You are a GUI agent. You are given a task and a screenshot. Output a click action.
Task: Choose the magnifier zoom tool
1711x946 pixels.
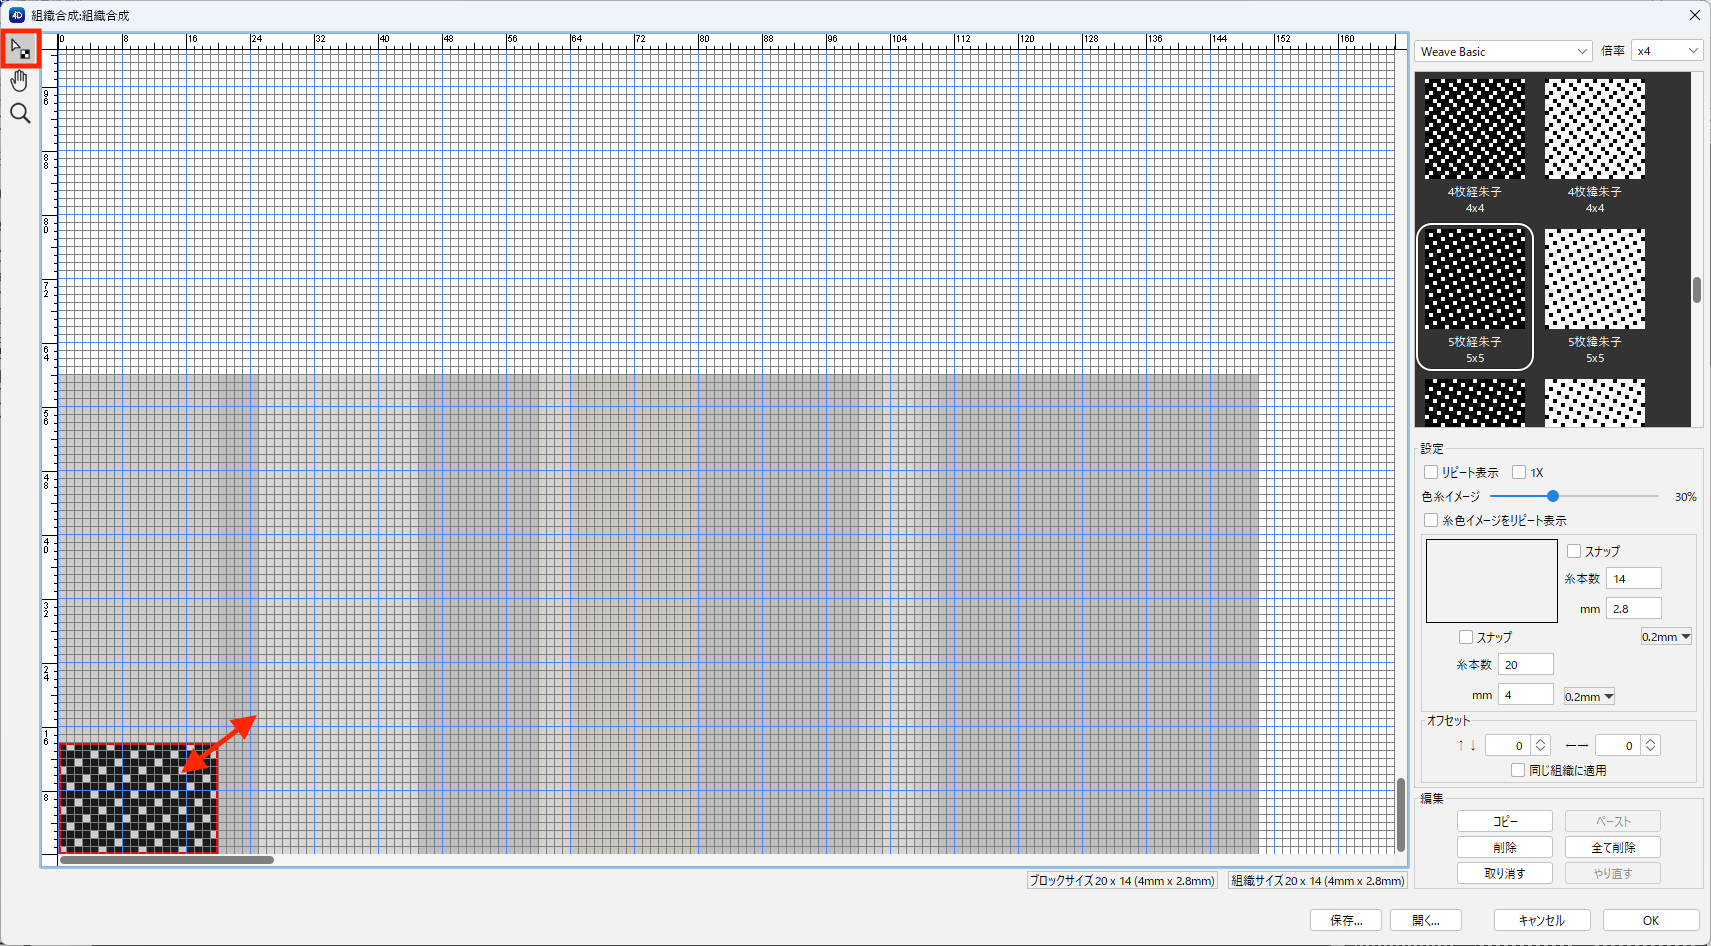20,114
